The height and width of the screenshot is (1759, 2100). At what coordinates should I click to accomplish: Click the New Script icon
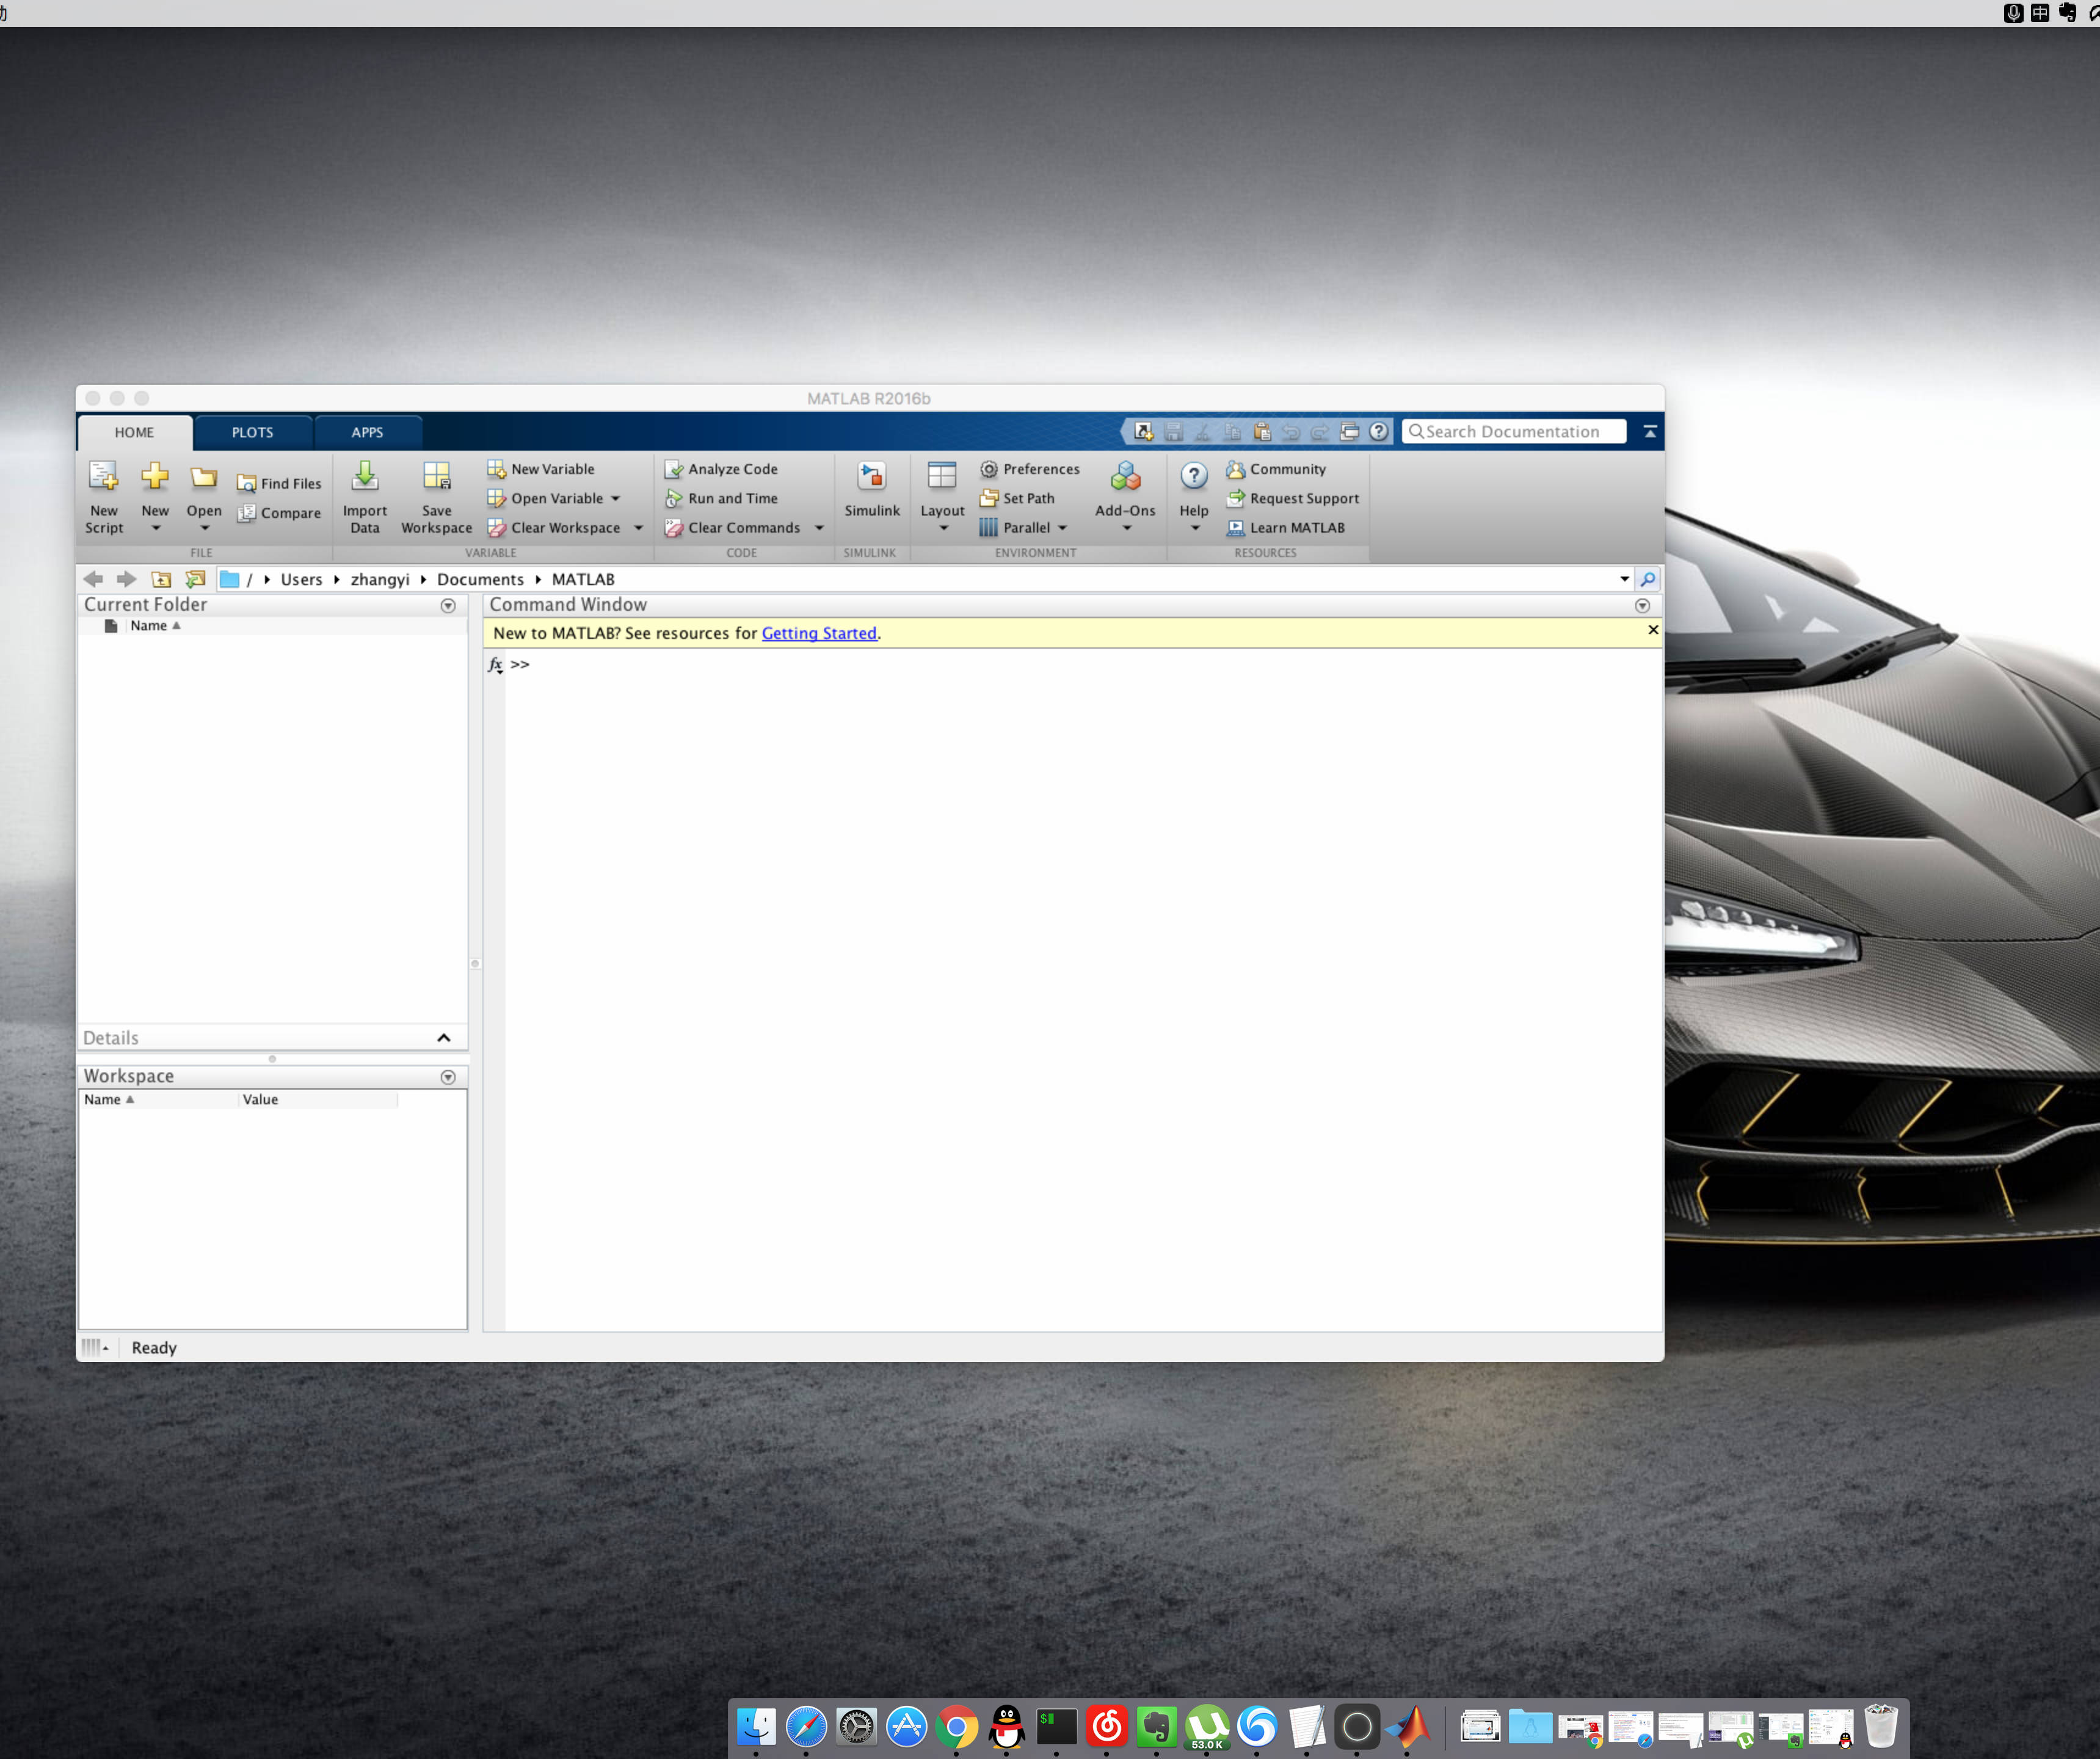(x=103, y=477)
